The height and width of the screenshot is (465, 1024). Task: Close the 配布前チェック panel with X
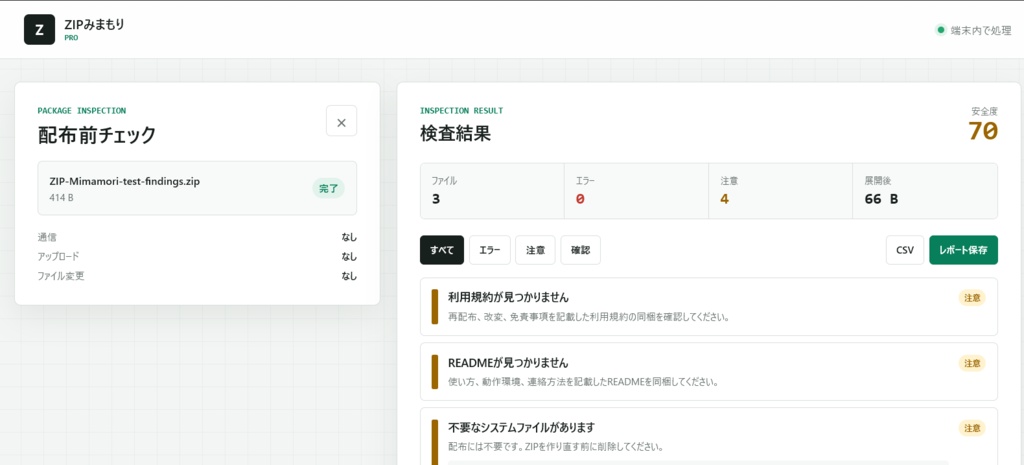342,121
